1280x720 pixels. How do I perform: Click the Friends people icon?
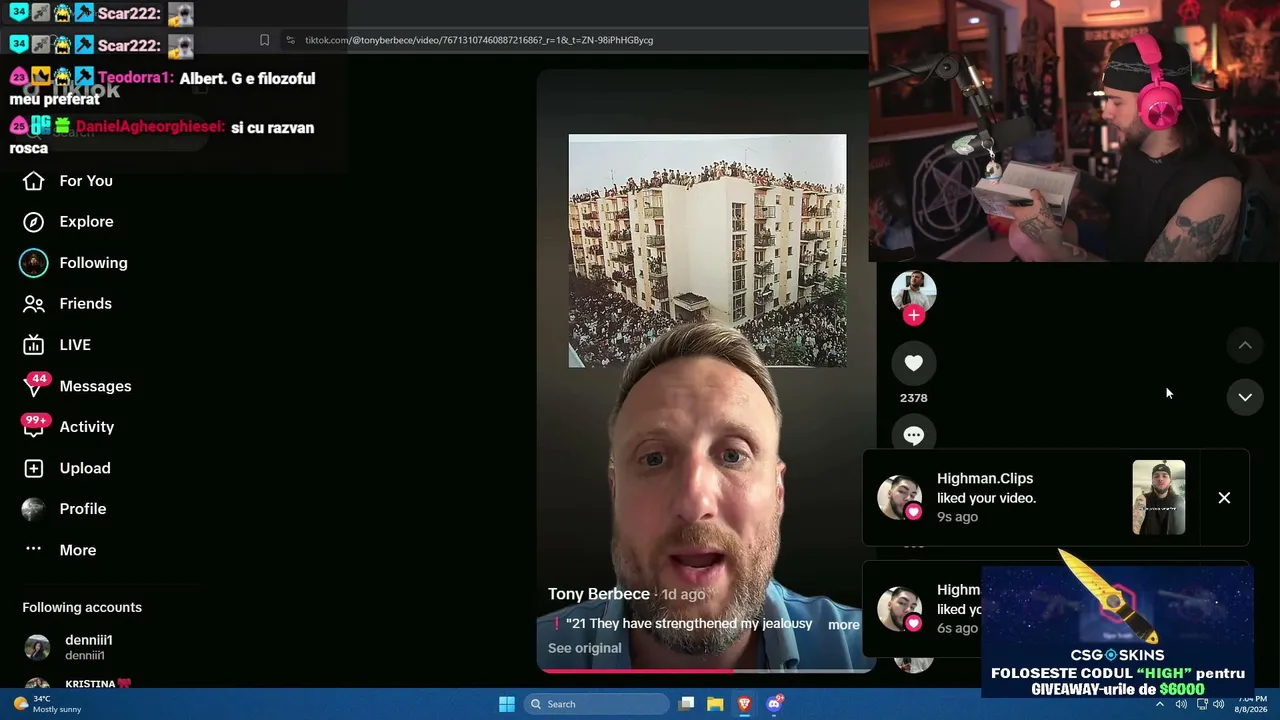33,304
